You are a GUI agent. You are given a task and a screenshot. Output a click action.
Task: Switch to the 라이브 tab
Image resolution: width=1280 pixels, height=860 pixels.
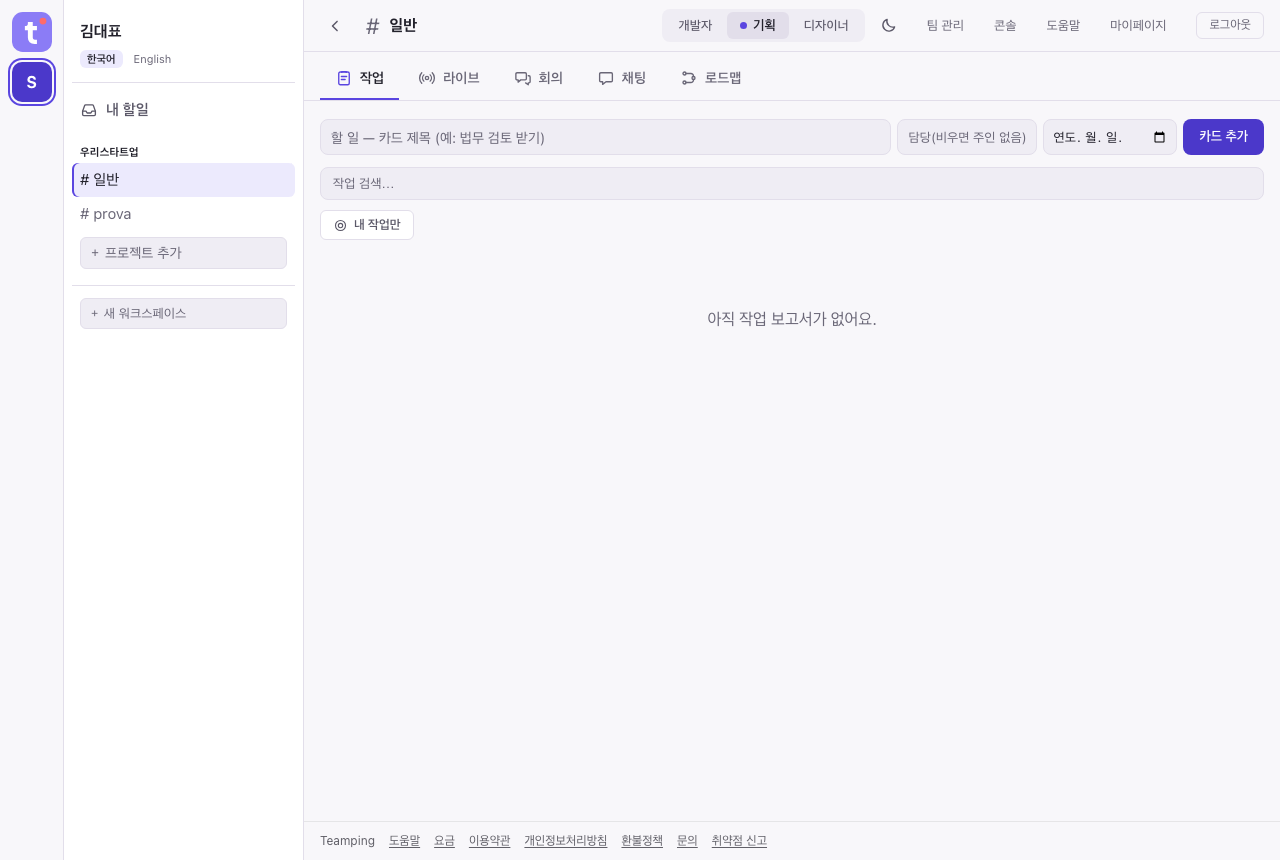pos(449,78)
